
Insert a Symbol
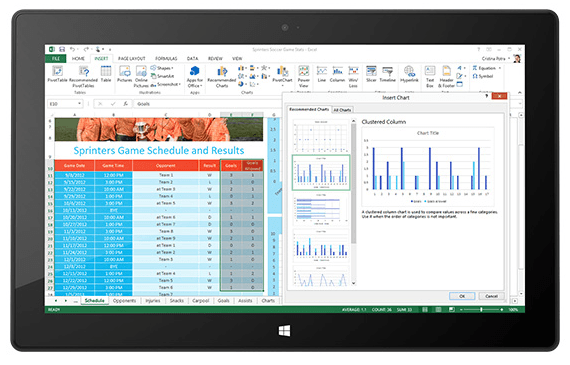(482, 76)
